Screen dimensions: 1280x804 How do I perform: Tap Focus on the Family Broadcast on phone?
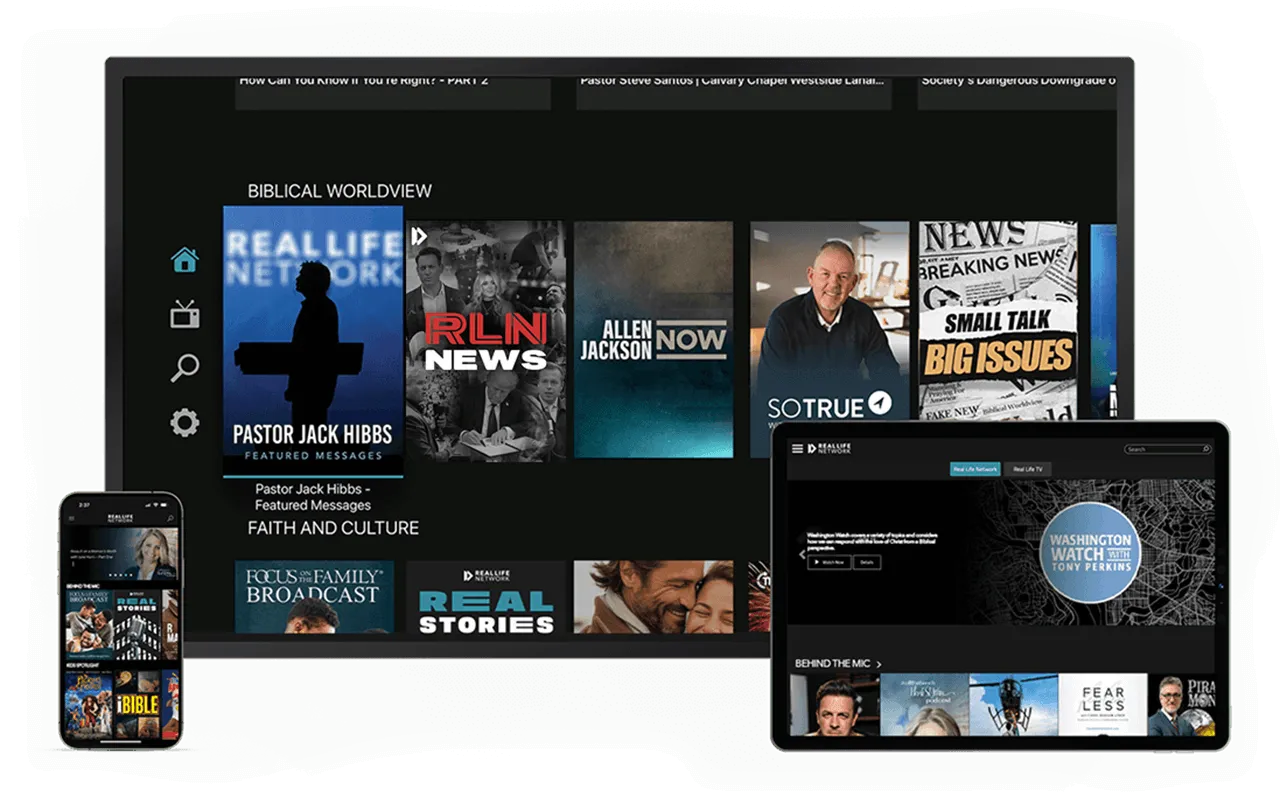90,625
